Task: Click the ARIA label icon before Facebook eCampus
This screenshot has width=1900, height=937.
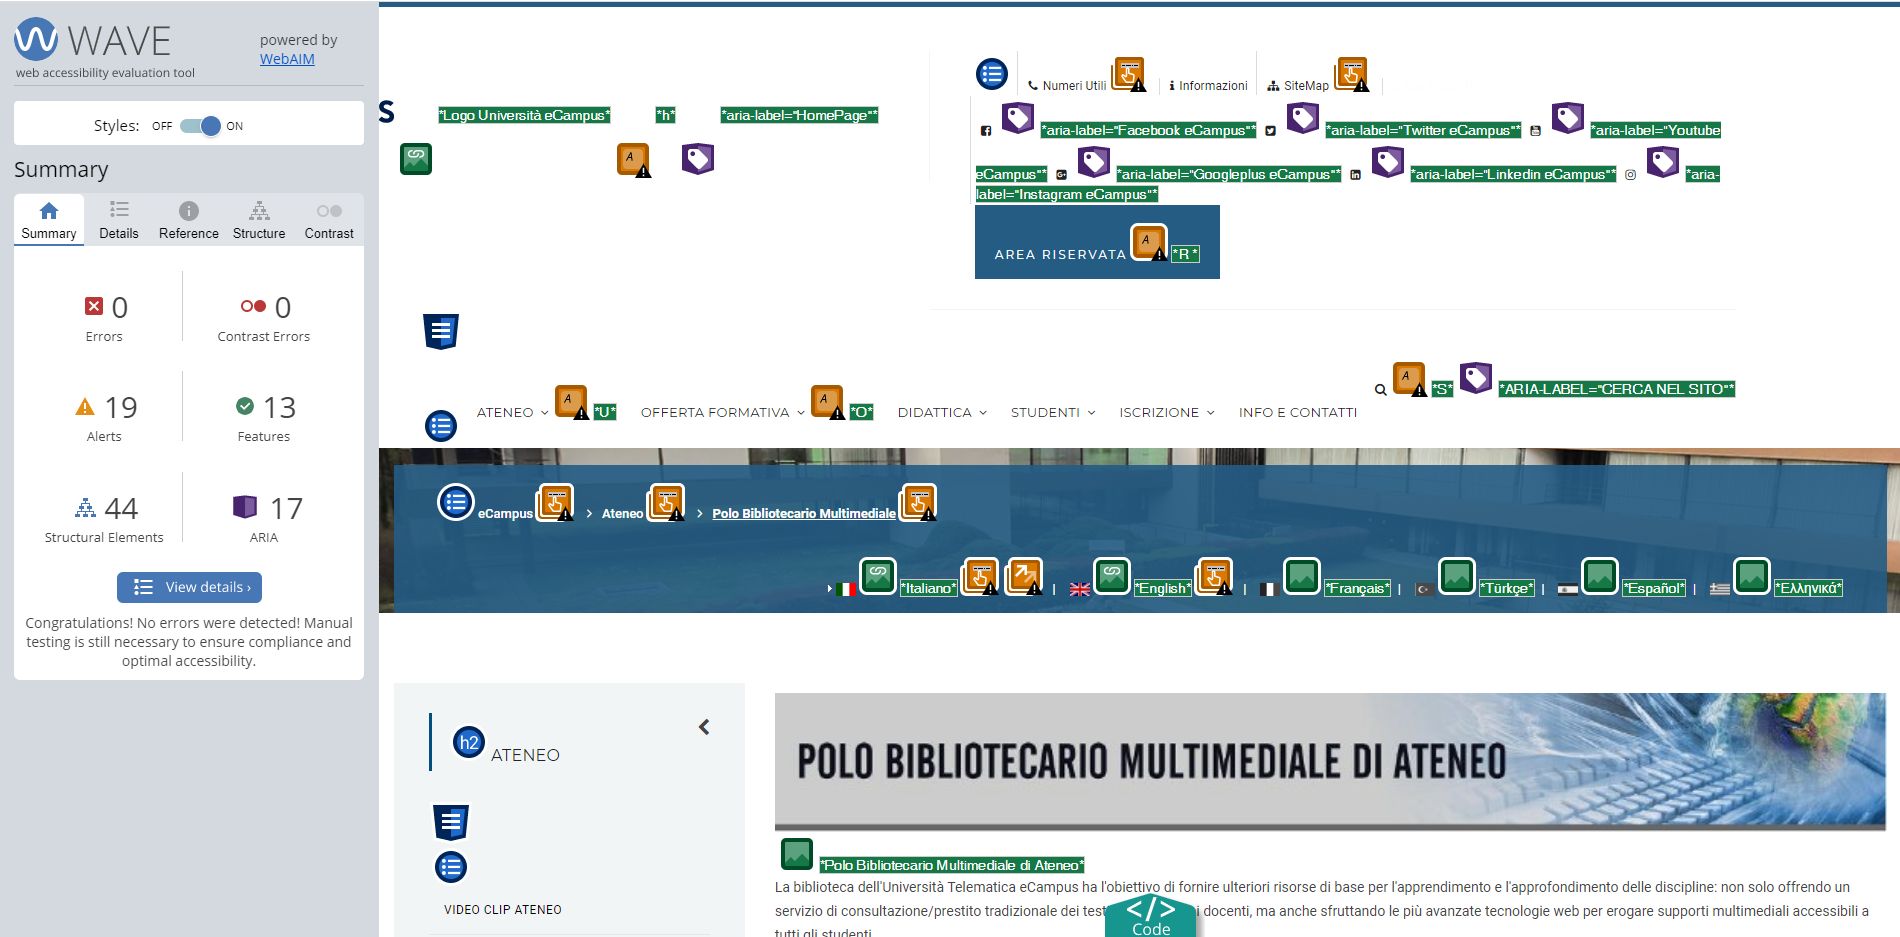Action: tap(1018, 118)
